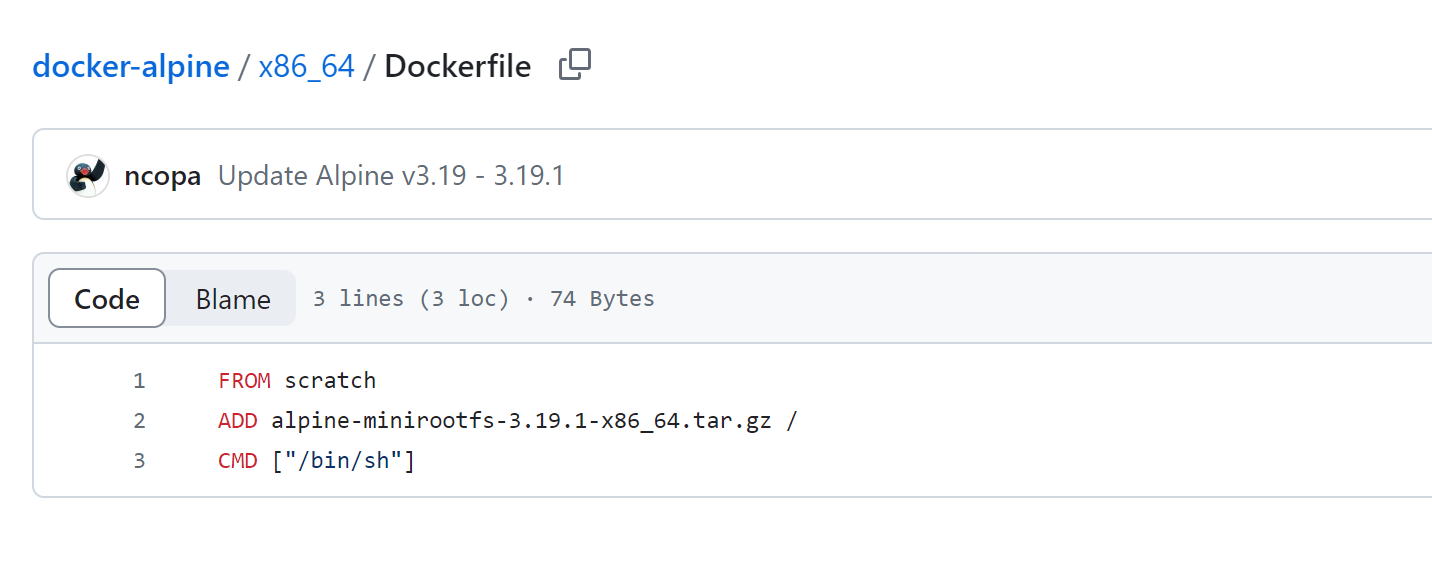This screenshot has height=578, width=1432.
Task: Click the '3 lines (3 loc)' file info text
Action: point(411,298)
